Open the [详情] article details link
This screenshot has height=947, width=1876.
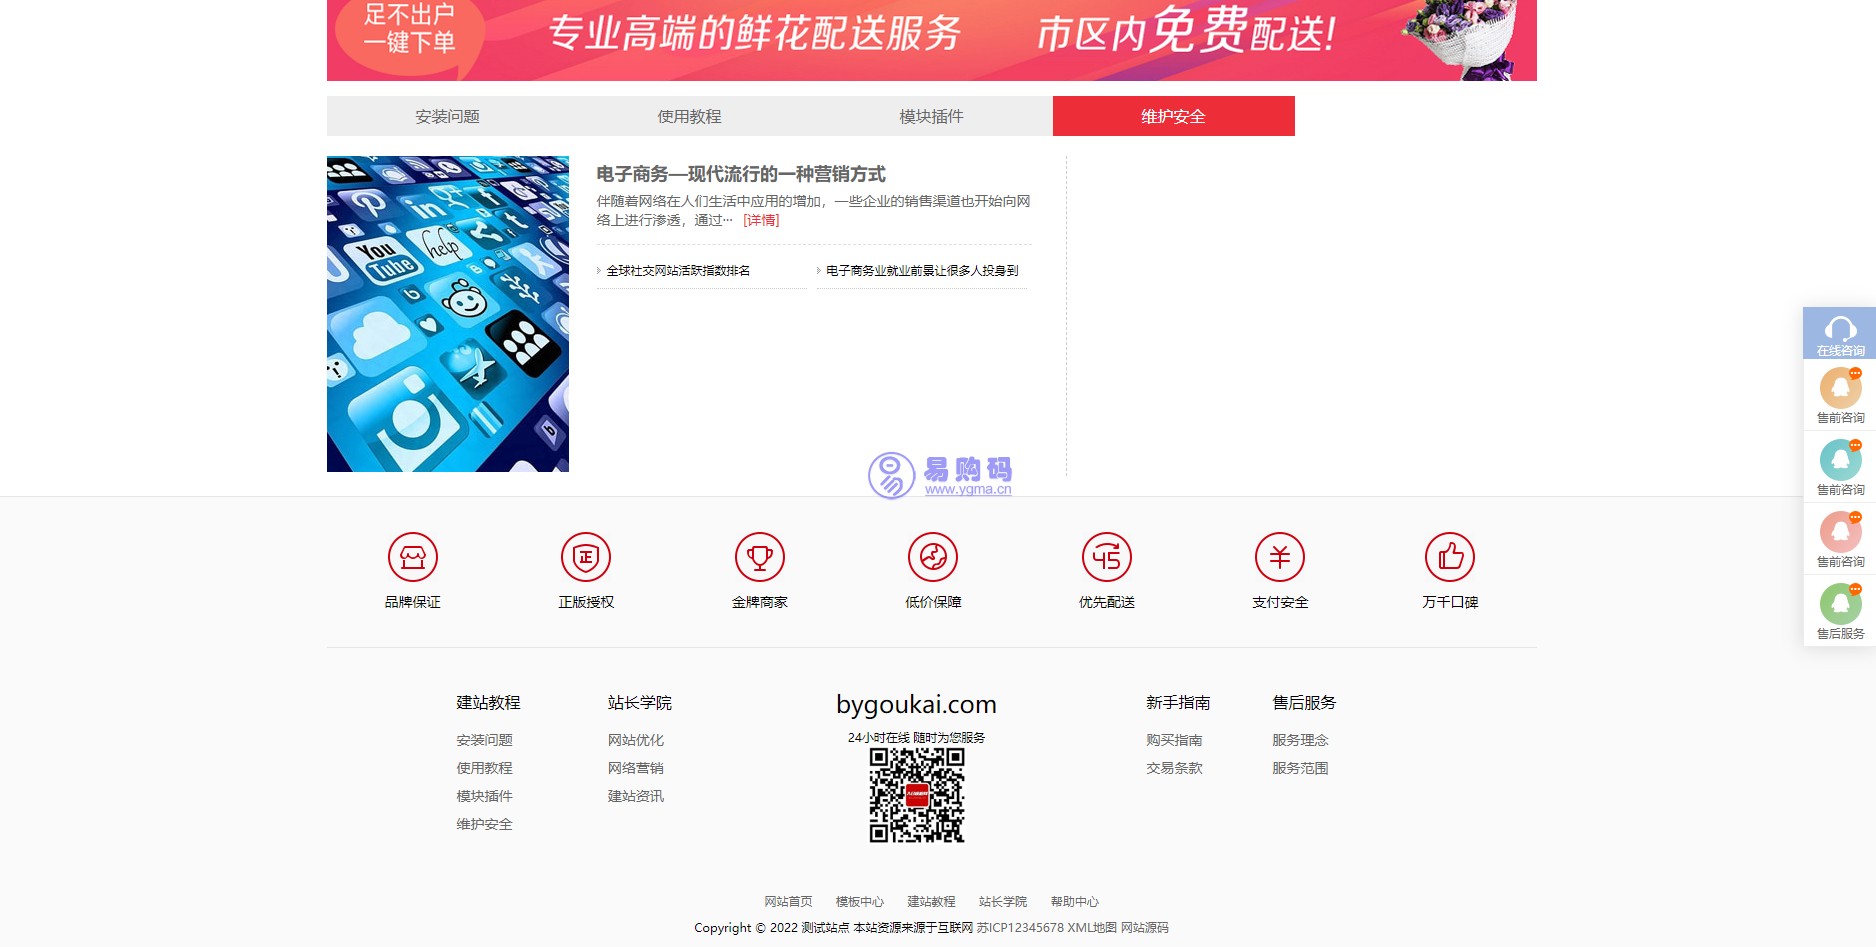pos(761,220)
